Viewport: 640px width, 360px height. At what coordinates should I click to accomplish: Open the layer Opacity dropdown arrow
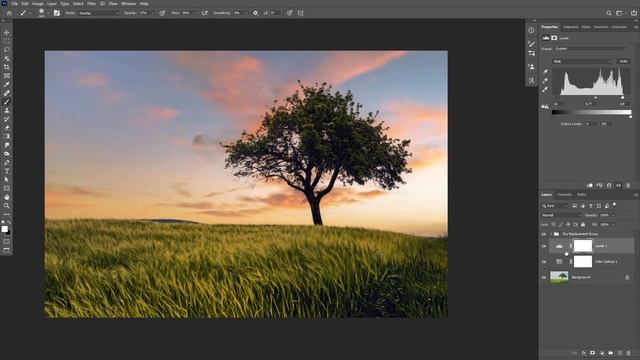(x=613, y=215)
